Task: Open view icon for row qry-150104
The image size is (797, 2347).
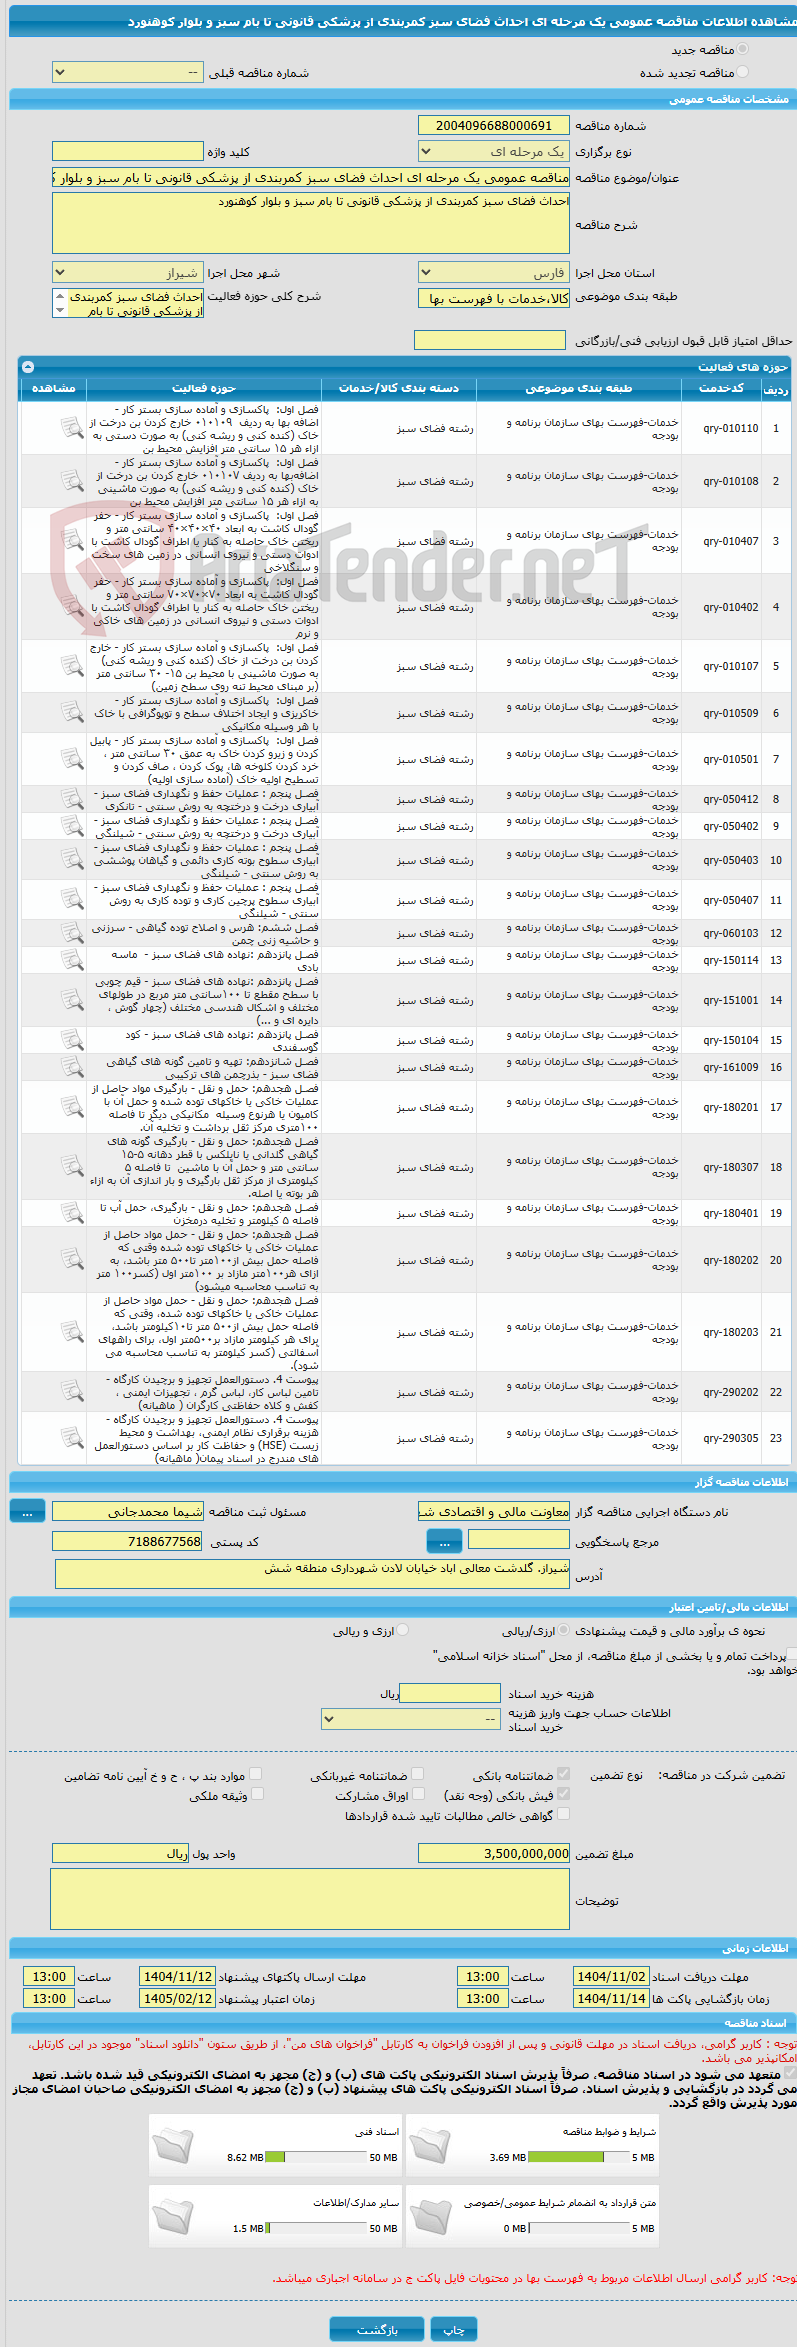Action: 71,1040
